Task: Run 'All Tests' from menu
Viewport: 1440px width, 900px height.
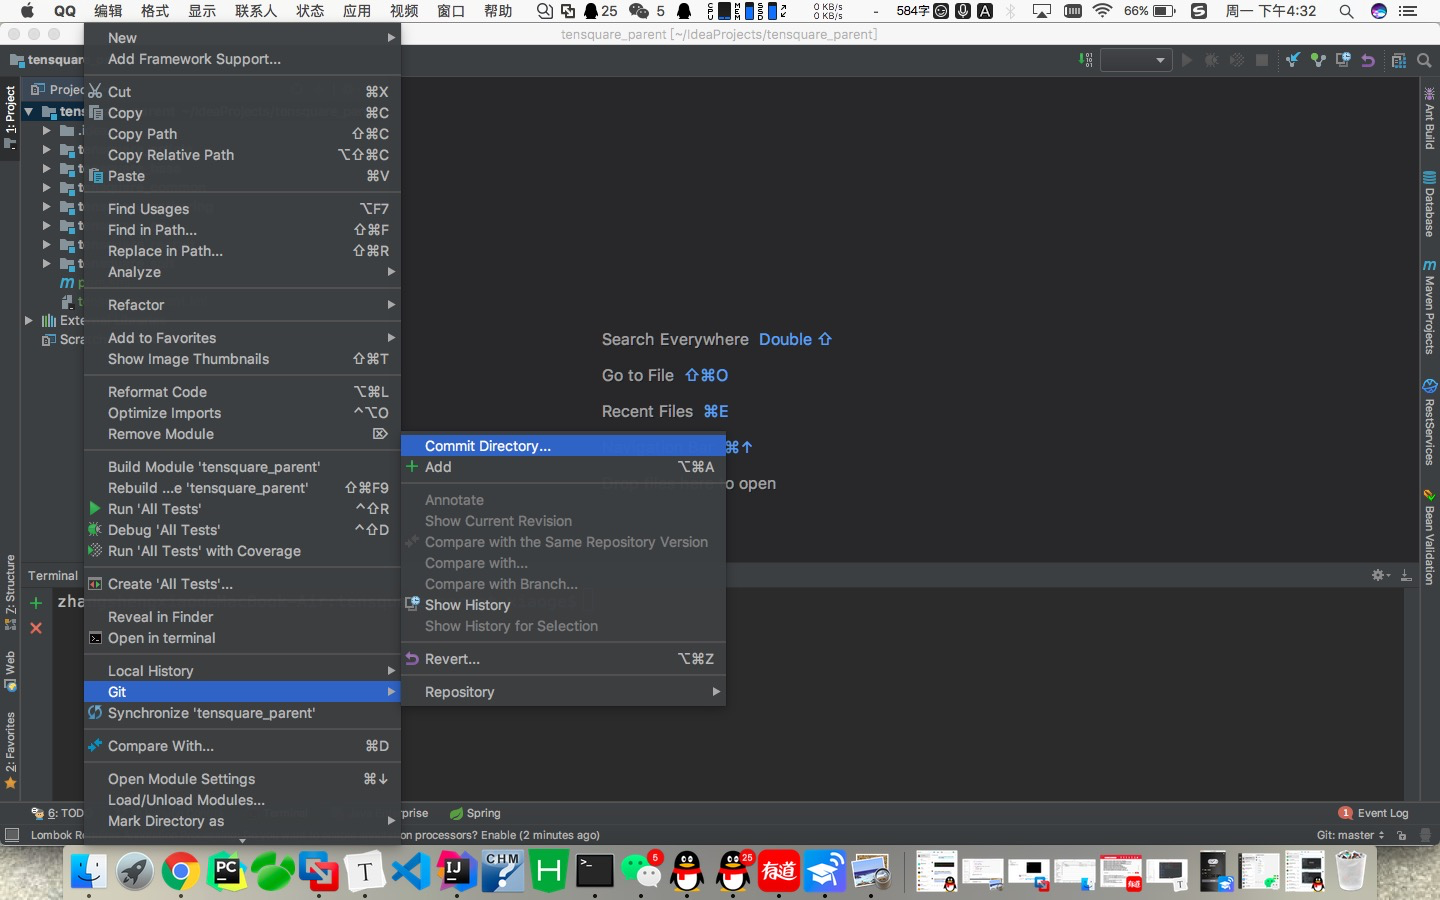Action: pyautogui.click(x=243, y=509)
